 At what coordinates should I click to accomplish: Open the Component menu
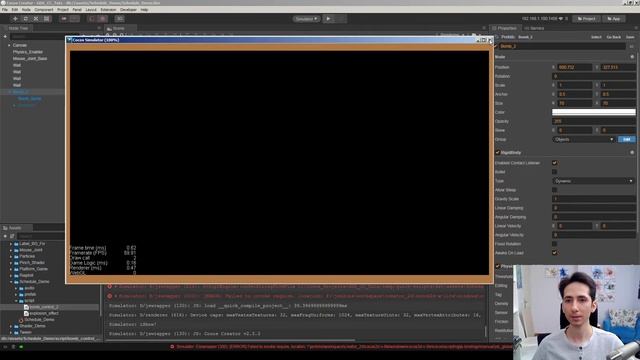tap(44, 9)
